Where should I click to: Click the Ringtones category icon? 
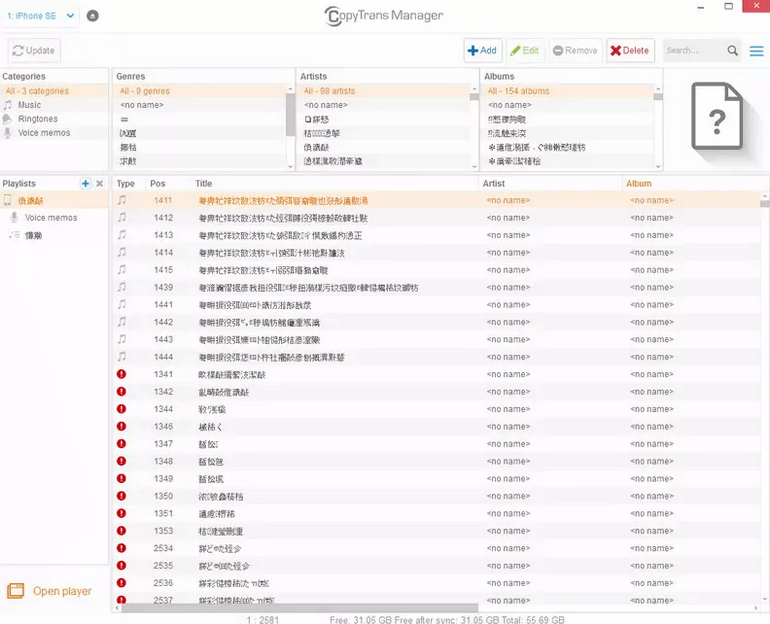tap(7, 119)
